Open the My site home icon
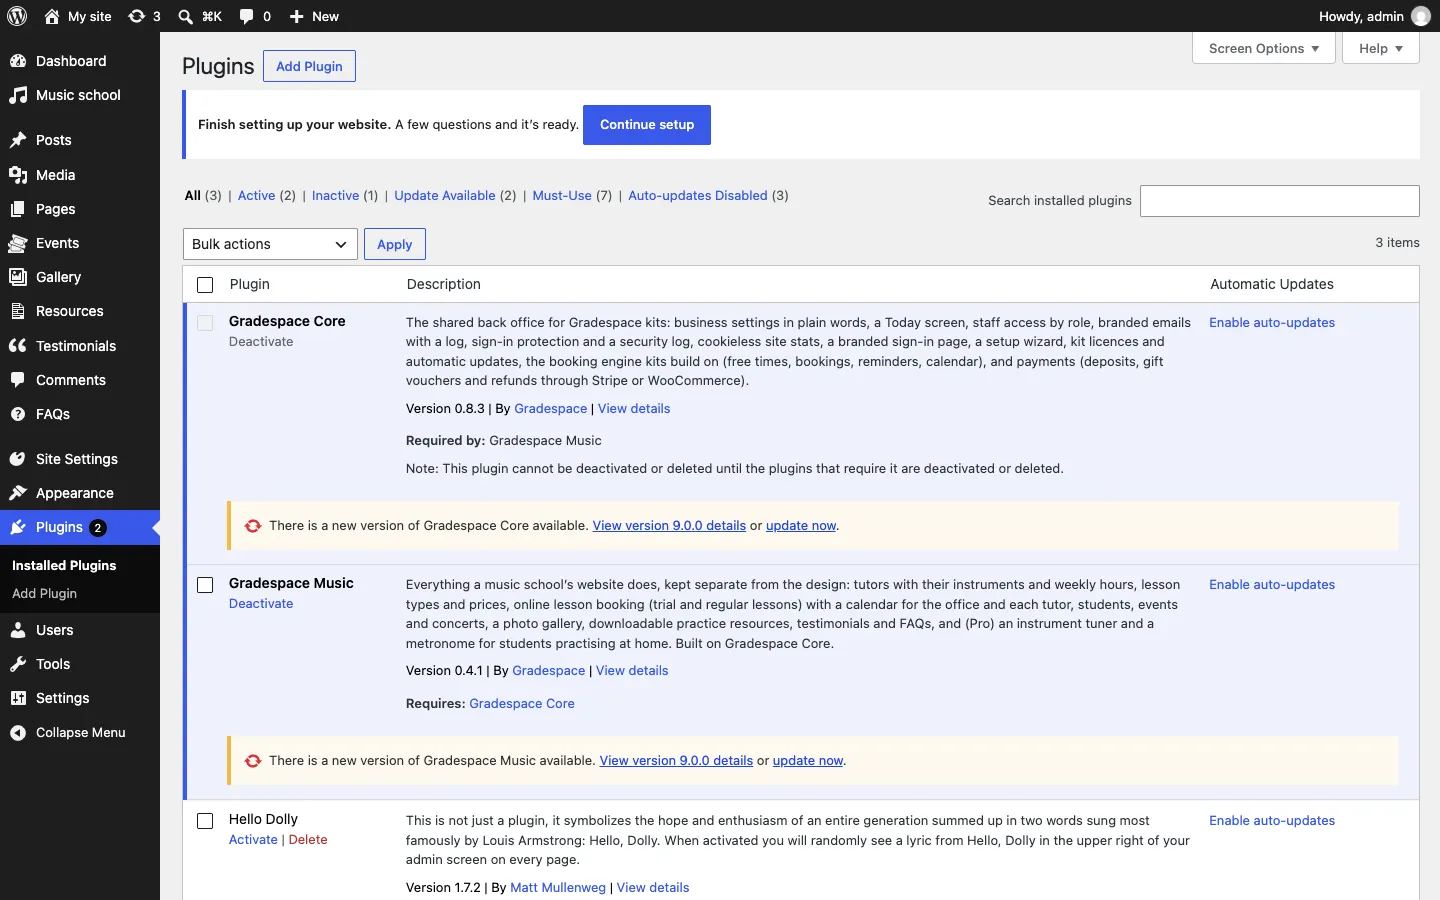Screen dimensions: 1440x900 coord(52,16)
